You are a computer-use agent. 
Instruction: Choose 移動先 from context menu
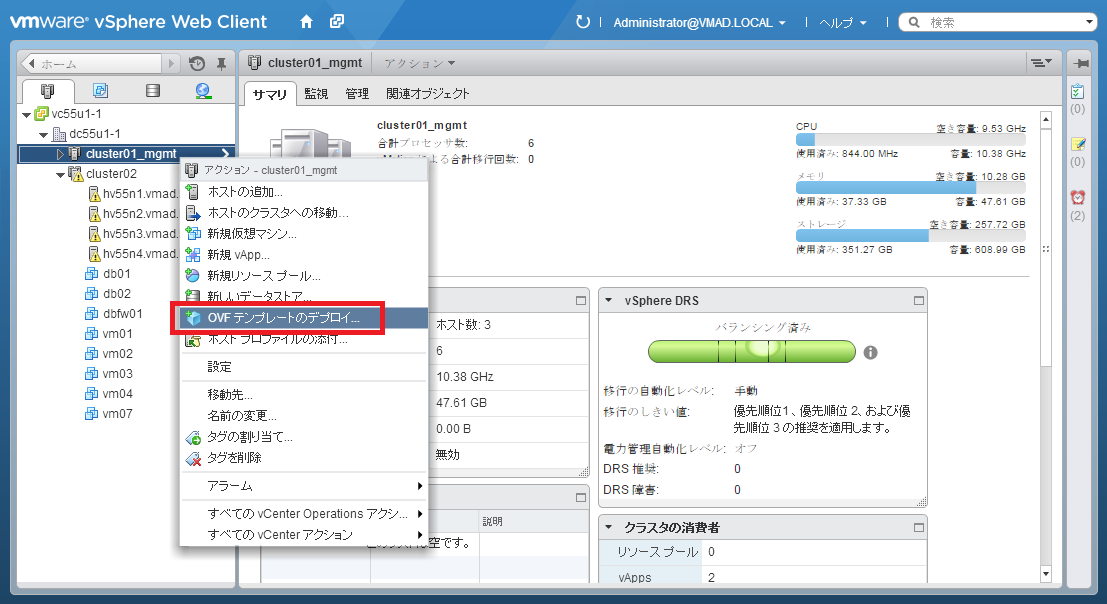tap(304, 394)
